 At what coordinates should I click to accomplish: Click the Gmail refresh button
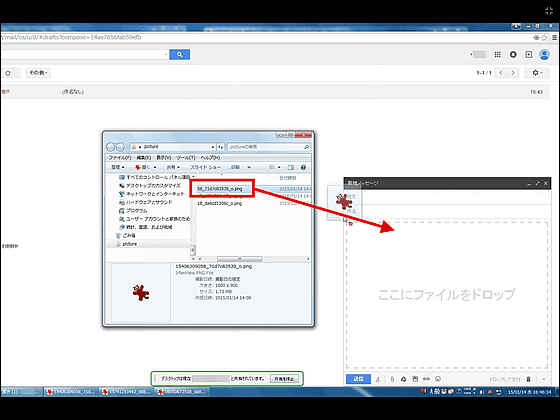click(8, 73)
